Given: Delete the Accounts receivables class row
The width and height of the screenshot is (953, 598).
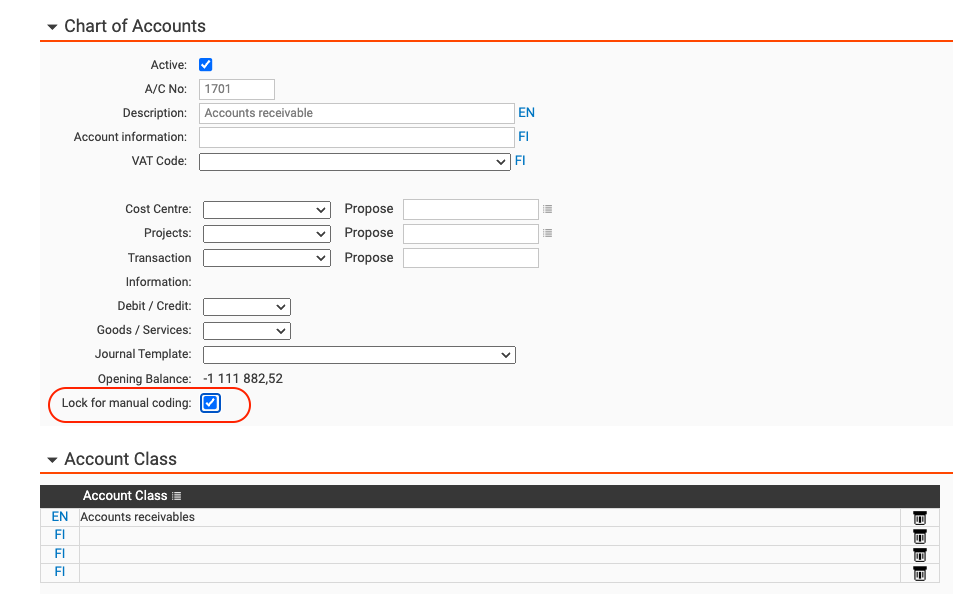Looking at the screenshot, I should tap(919, 518).
